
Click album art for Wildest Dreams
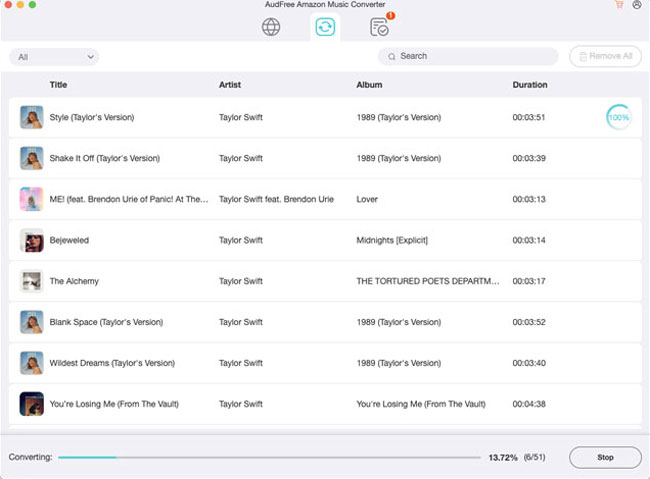pos(32,363)
